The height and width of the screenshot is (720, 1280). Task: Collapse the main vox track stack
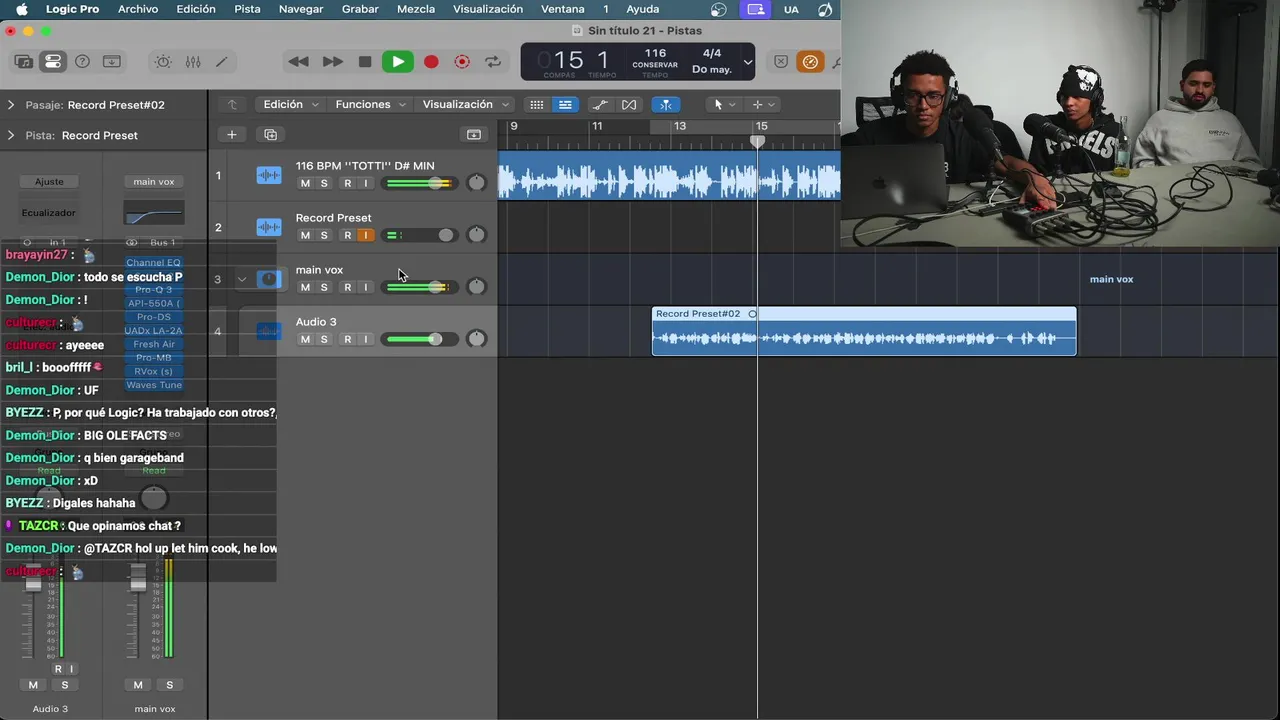(242, 279)
